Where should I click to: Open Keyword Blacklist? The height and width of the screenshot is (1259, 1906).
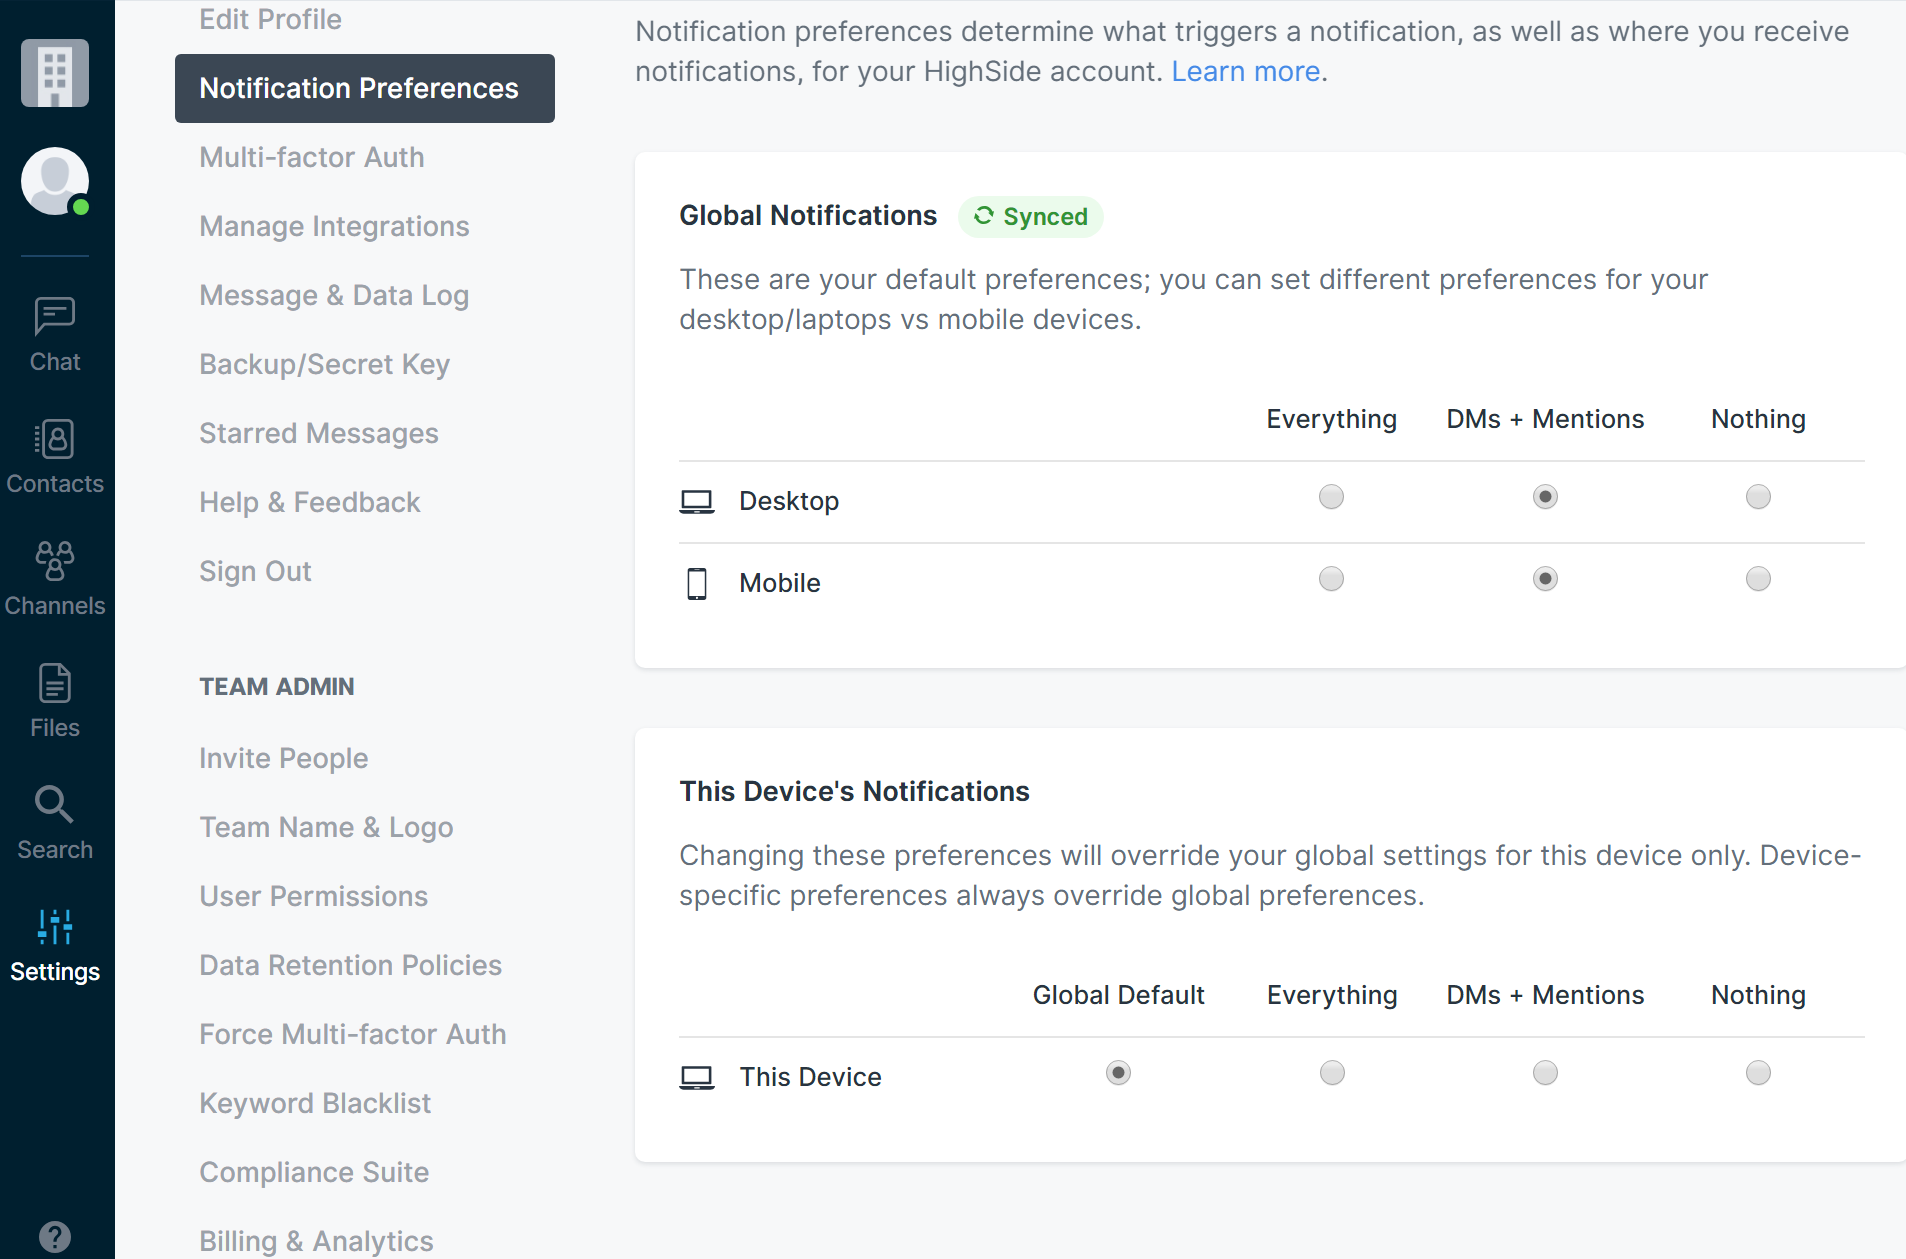point(315,1103)
